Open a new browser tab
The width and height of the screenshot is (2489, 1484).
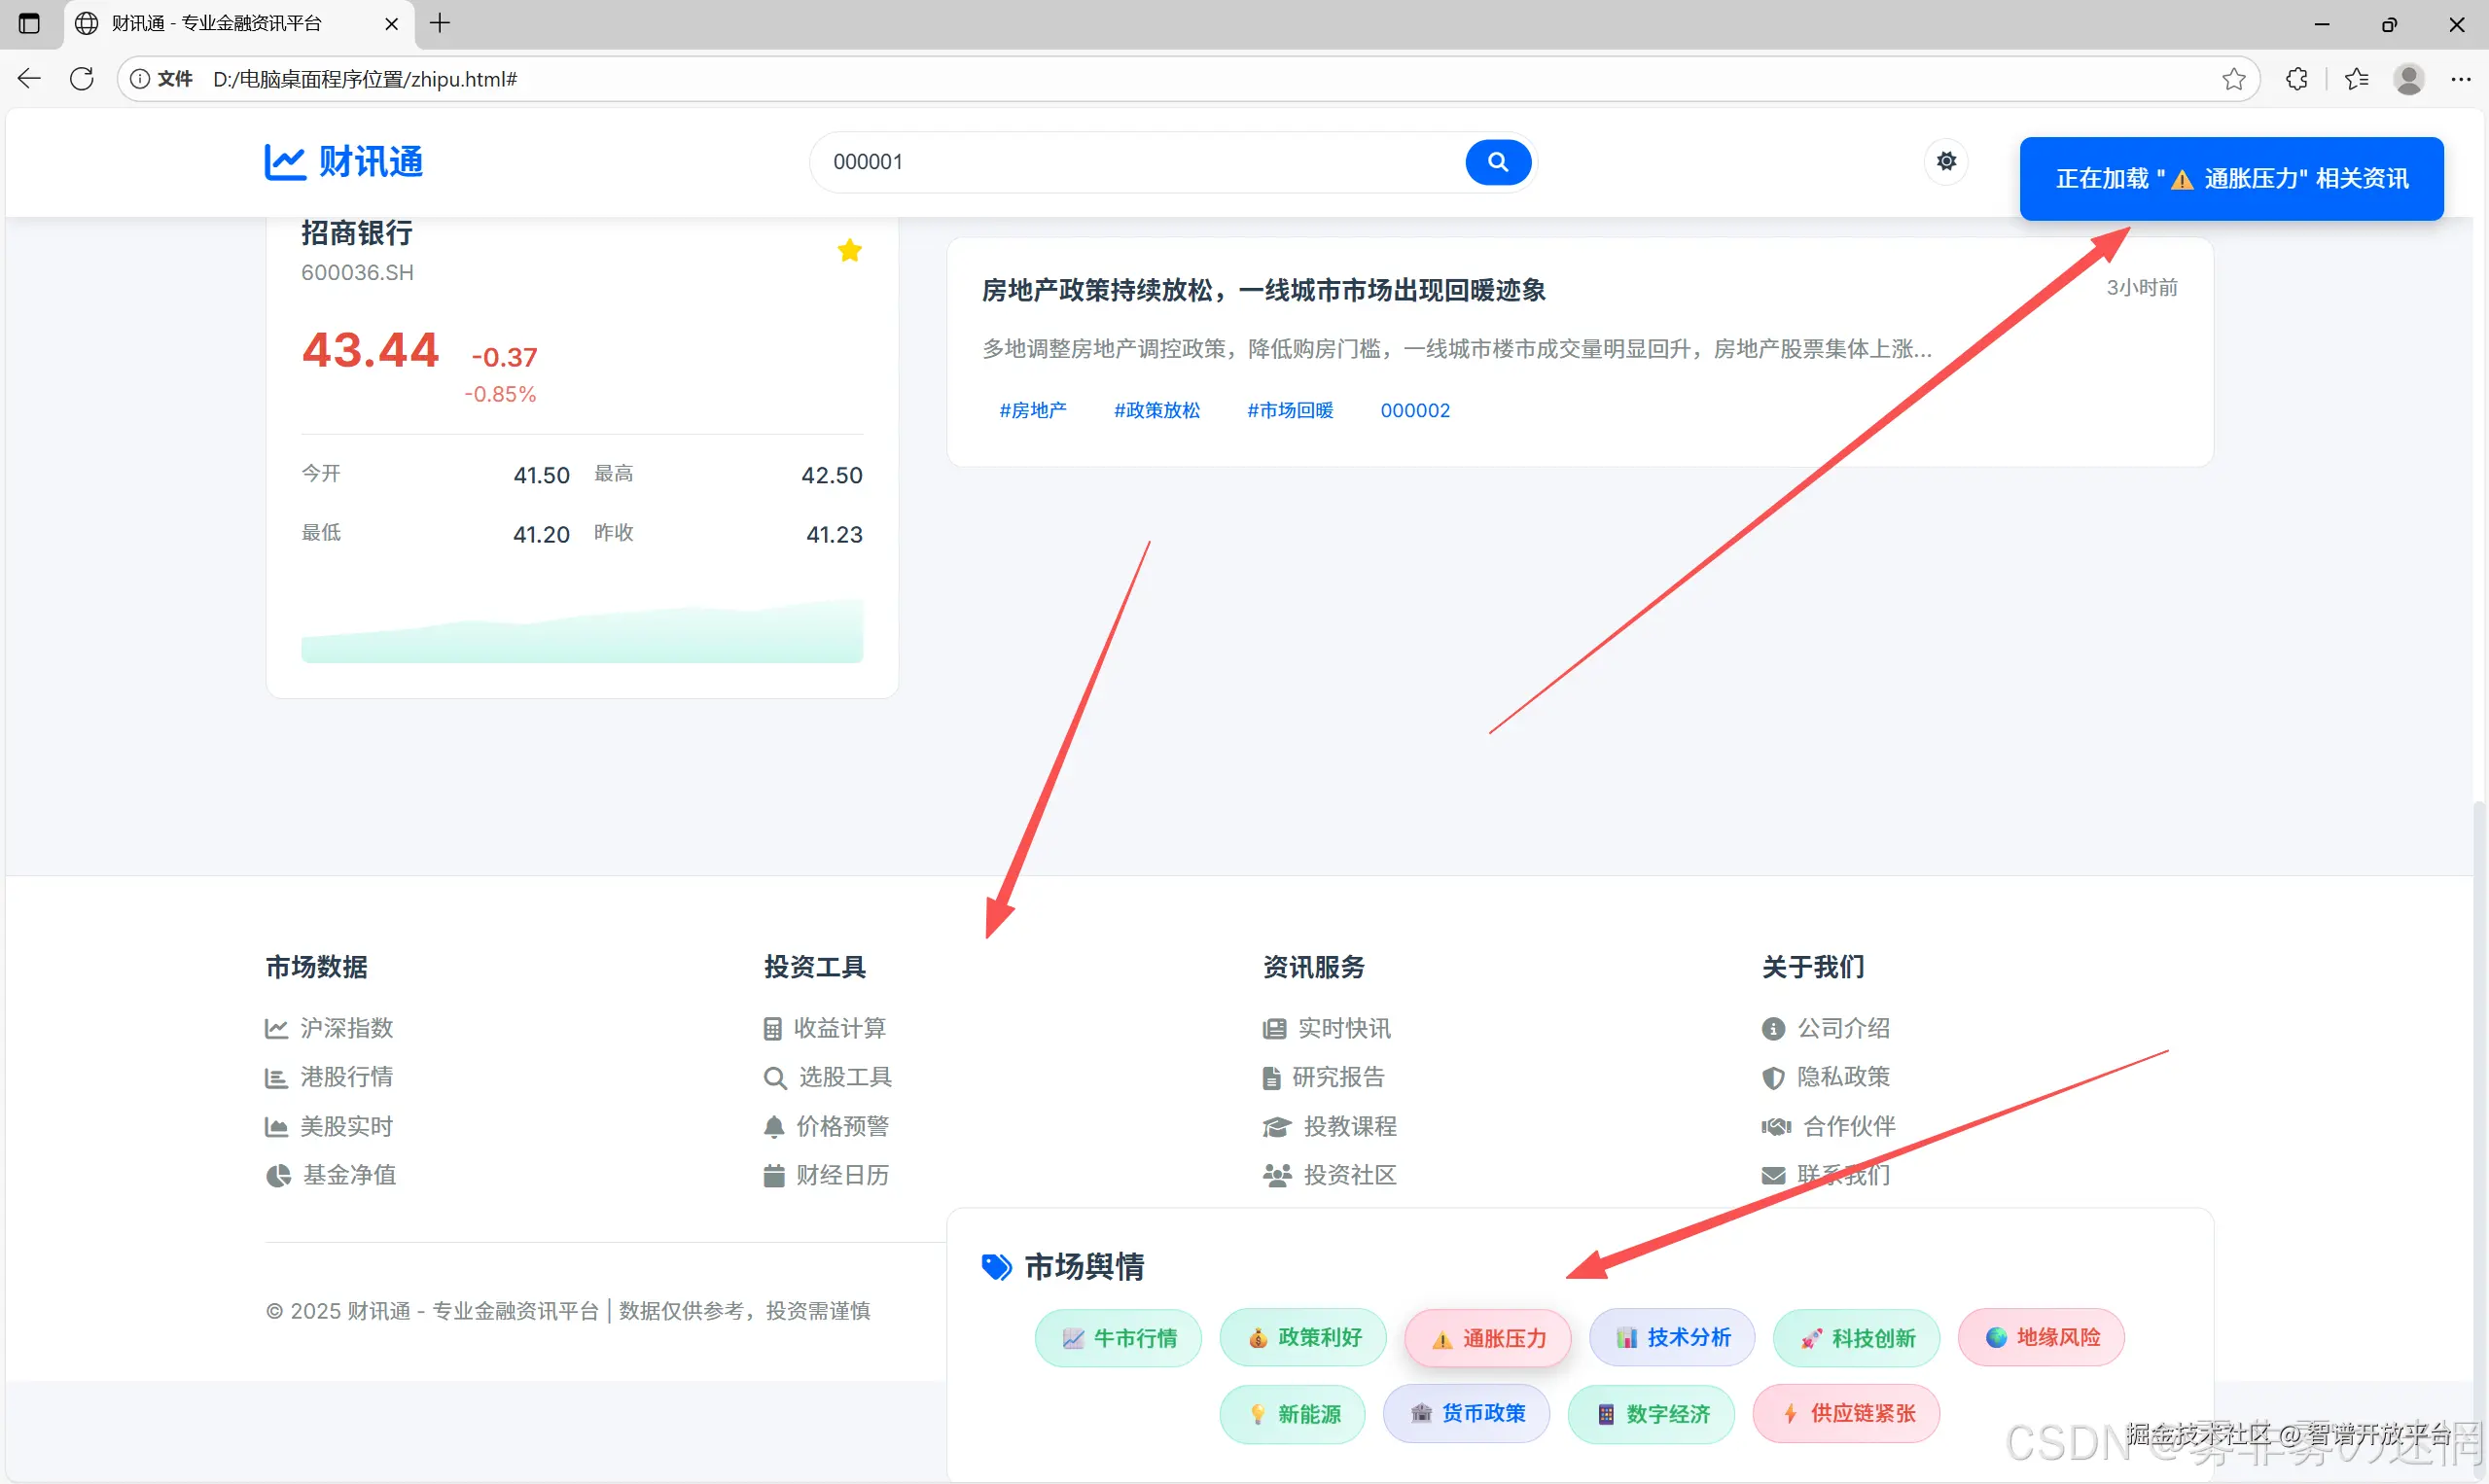pos(440,23)
